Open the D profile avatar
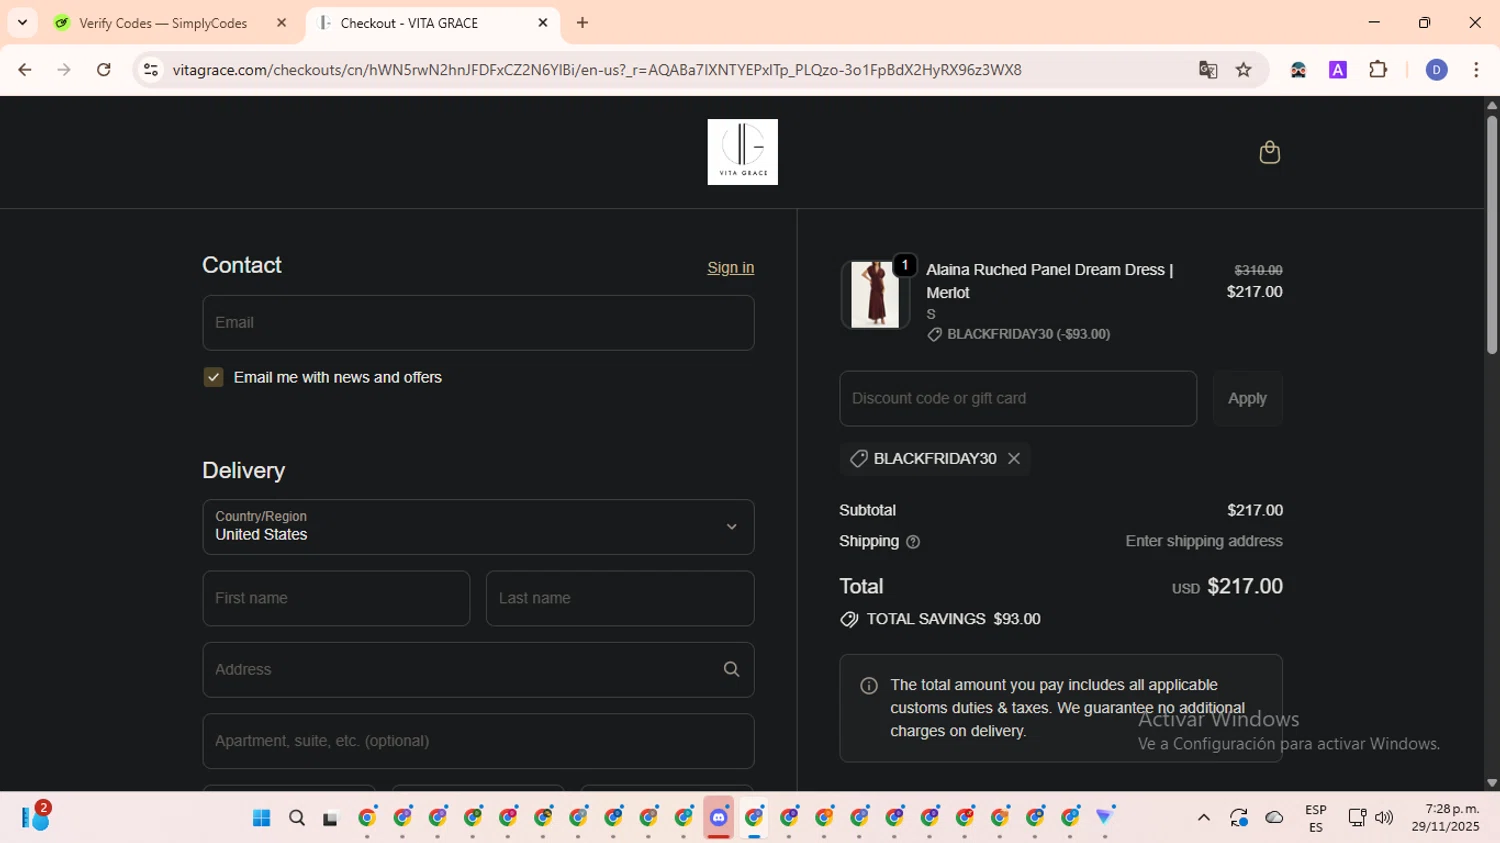 [1437, 69]
